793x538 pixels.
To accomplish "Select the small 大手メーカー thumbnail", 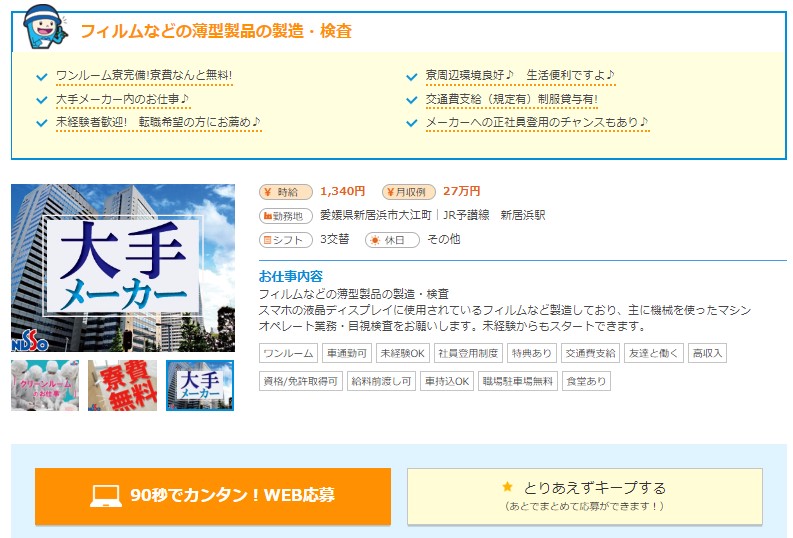I will (x=200, y=385).
